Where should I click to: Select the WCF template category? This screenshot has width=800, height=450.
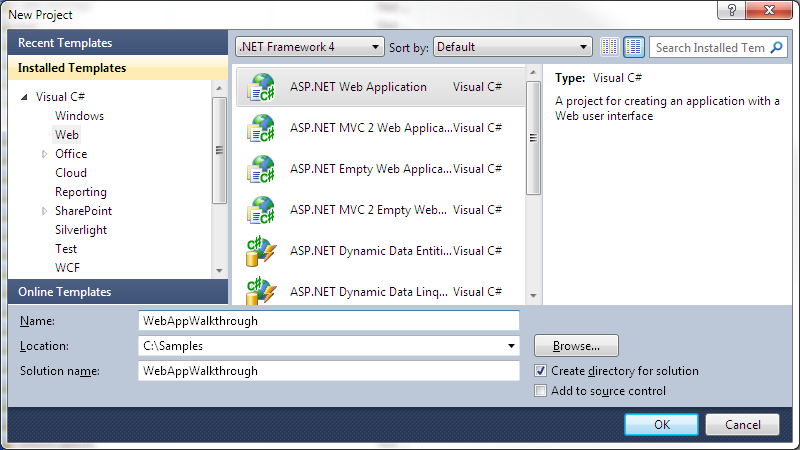(67, 268)
